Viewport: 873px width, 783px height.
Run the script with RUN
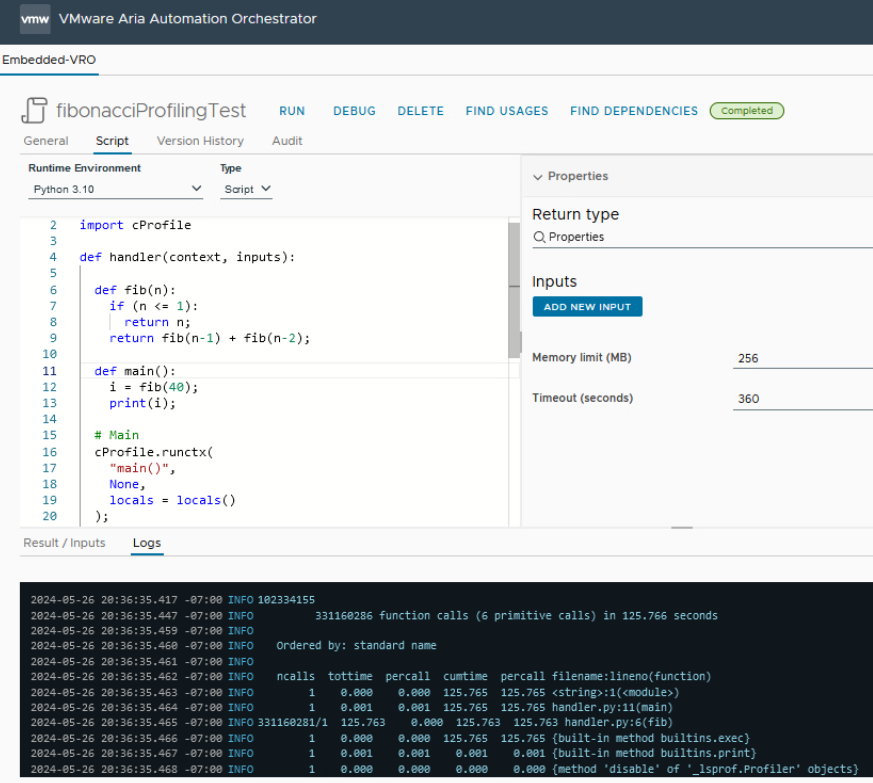coord(292,111)
